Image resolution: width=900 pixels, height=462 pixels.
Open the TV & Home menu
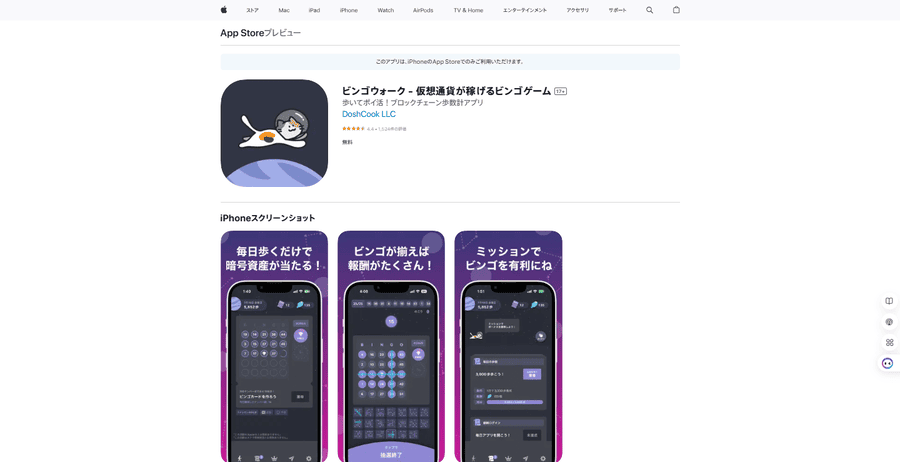coord(468,10)
